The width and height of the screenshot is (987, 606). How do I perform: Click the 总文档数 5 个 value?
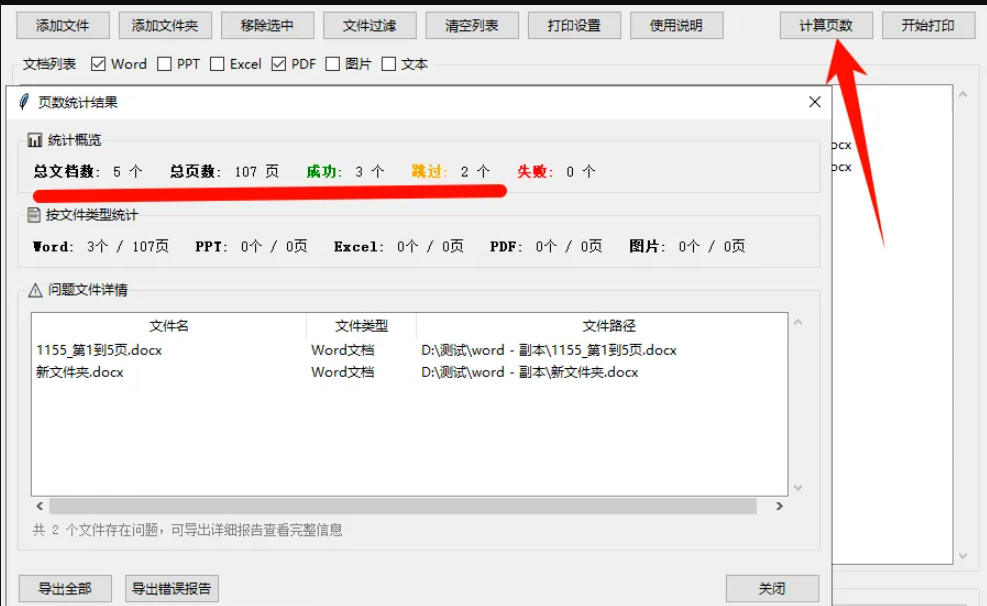[x=88, y=172]
